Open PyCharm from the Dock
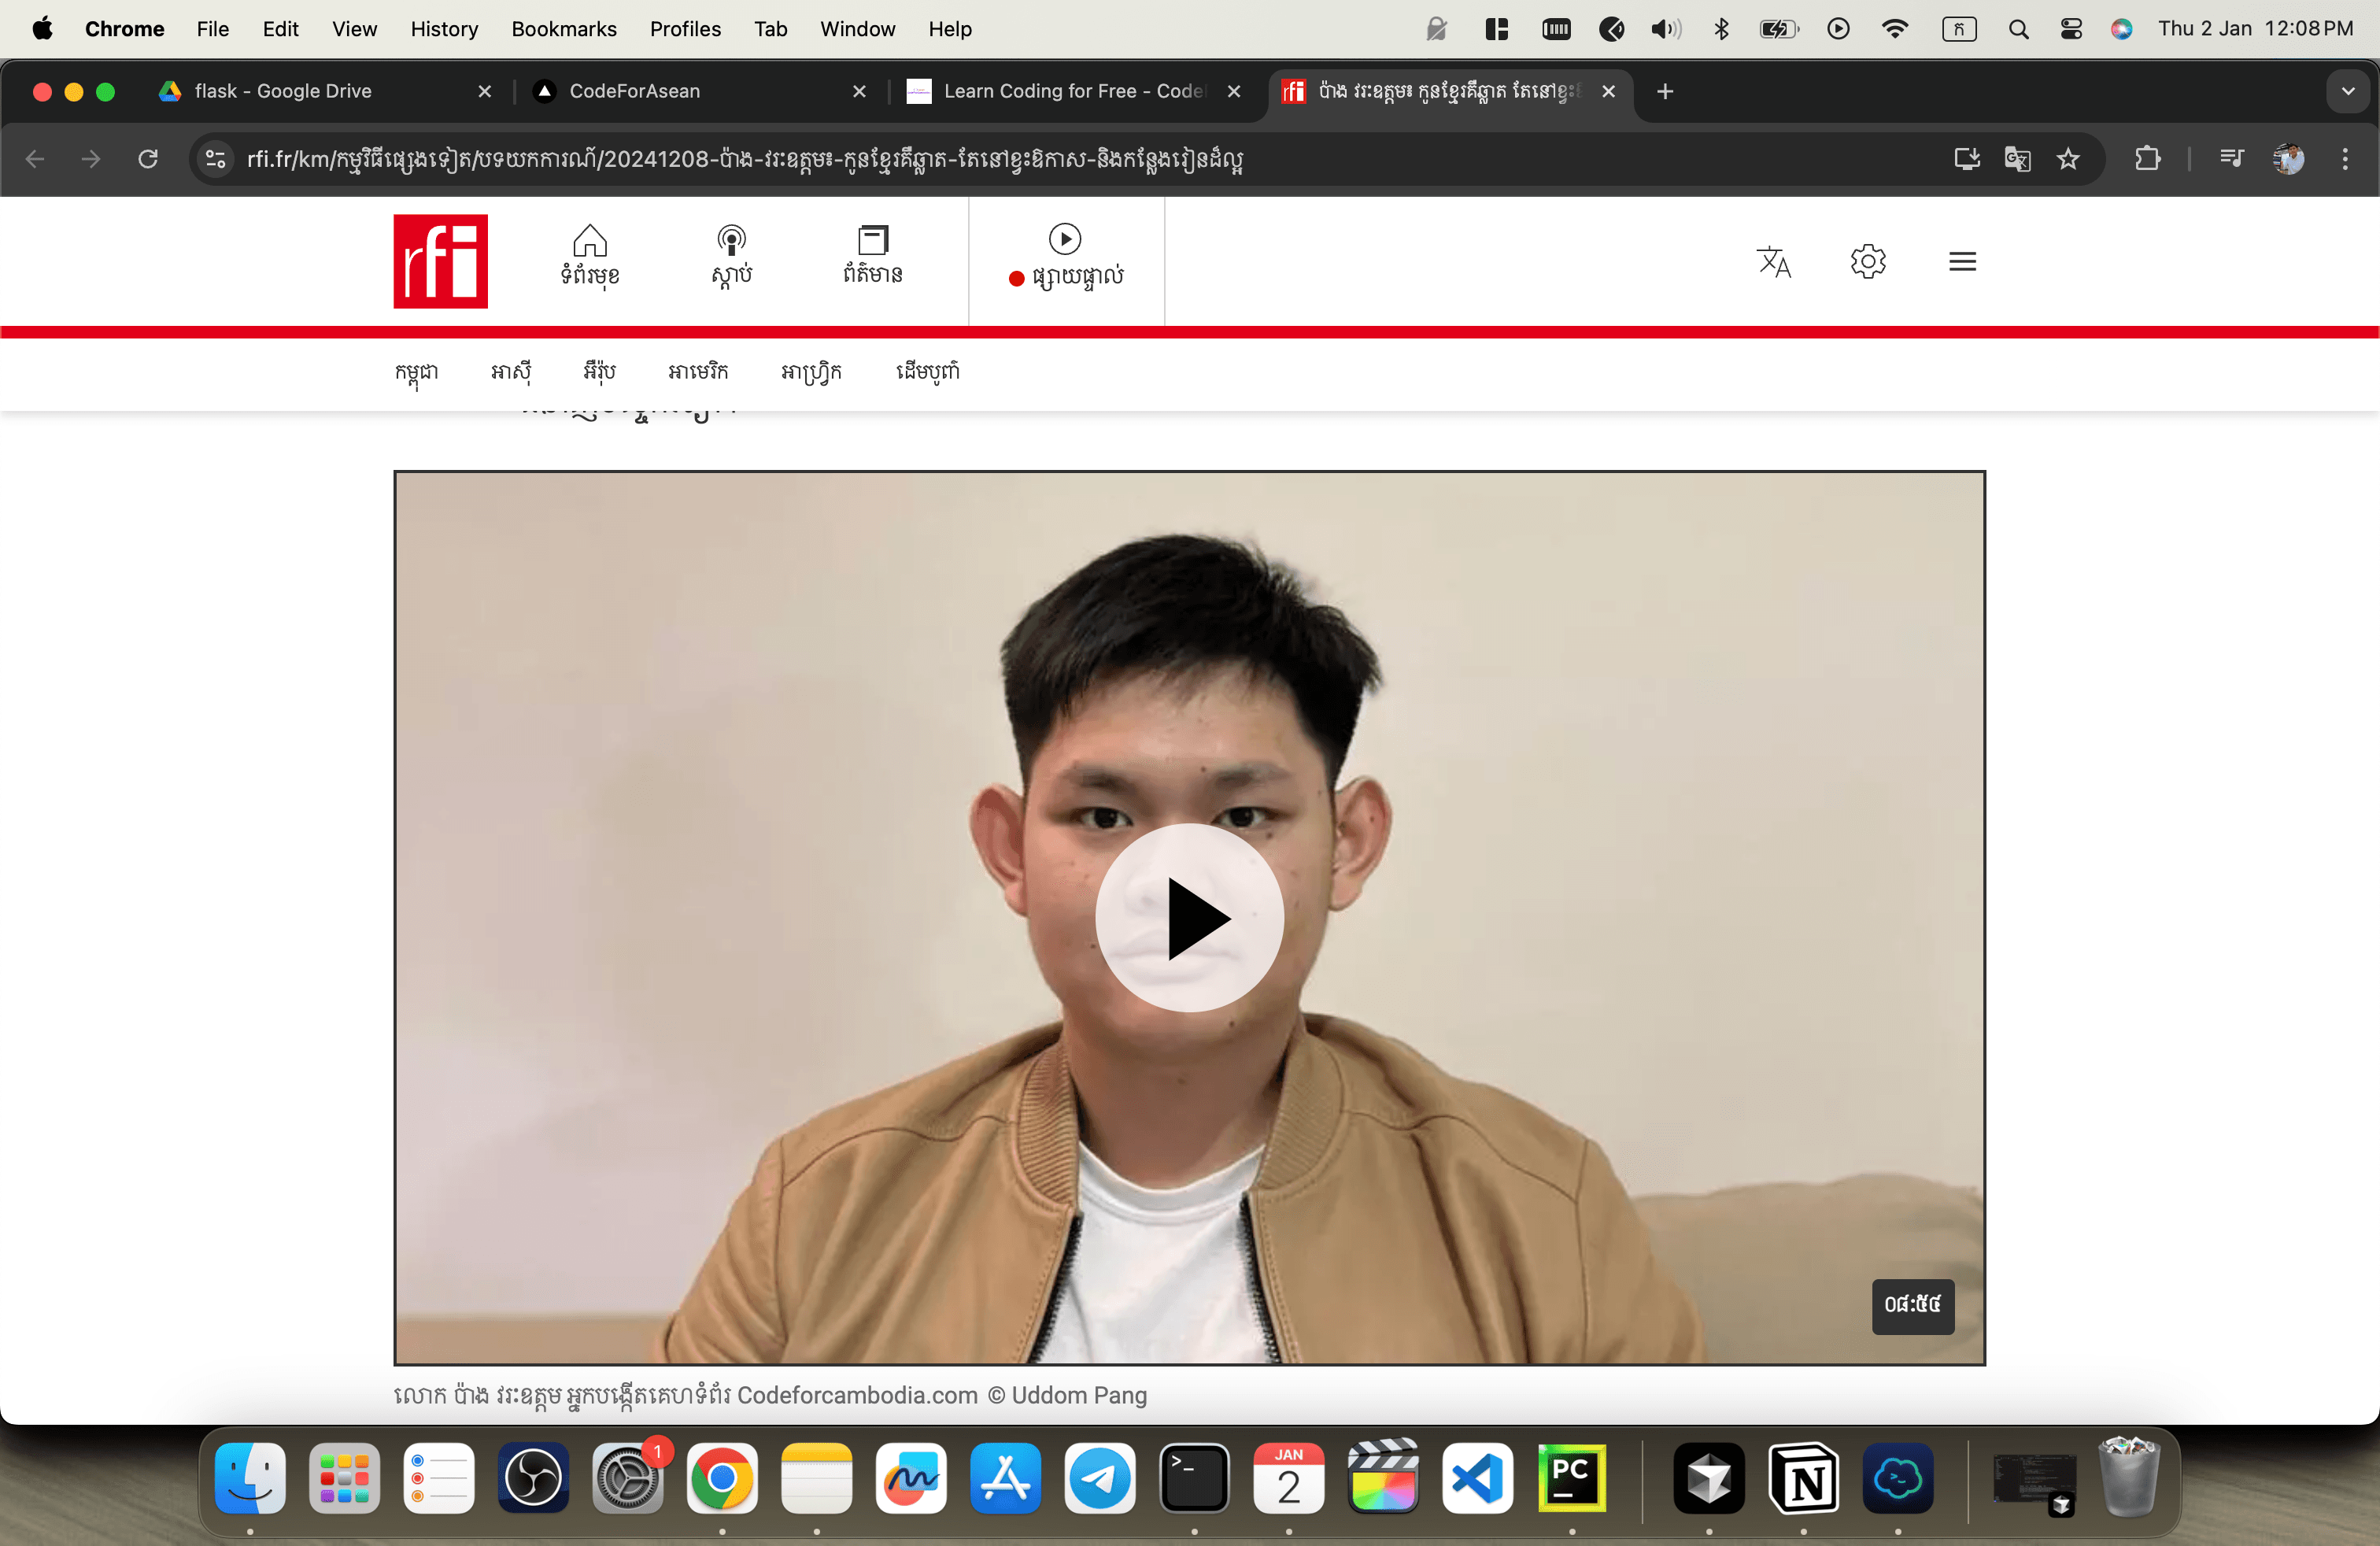This screenshot has height=1546, width=2380. pos(1572,1479)
